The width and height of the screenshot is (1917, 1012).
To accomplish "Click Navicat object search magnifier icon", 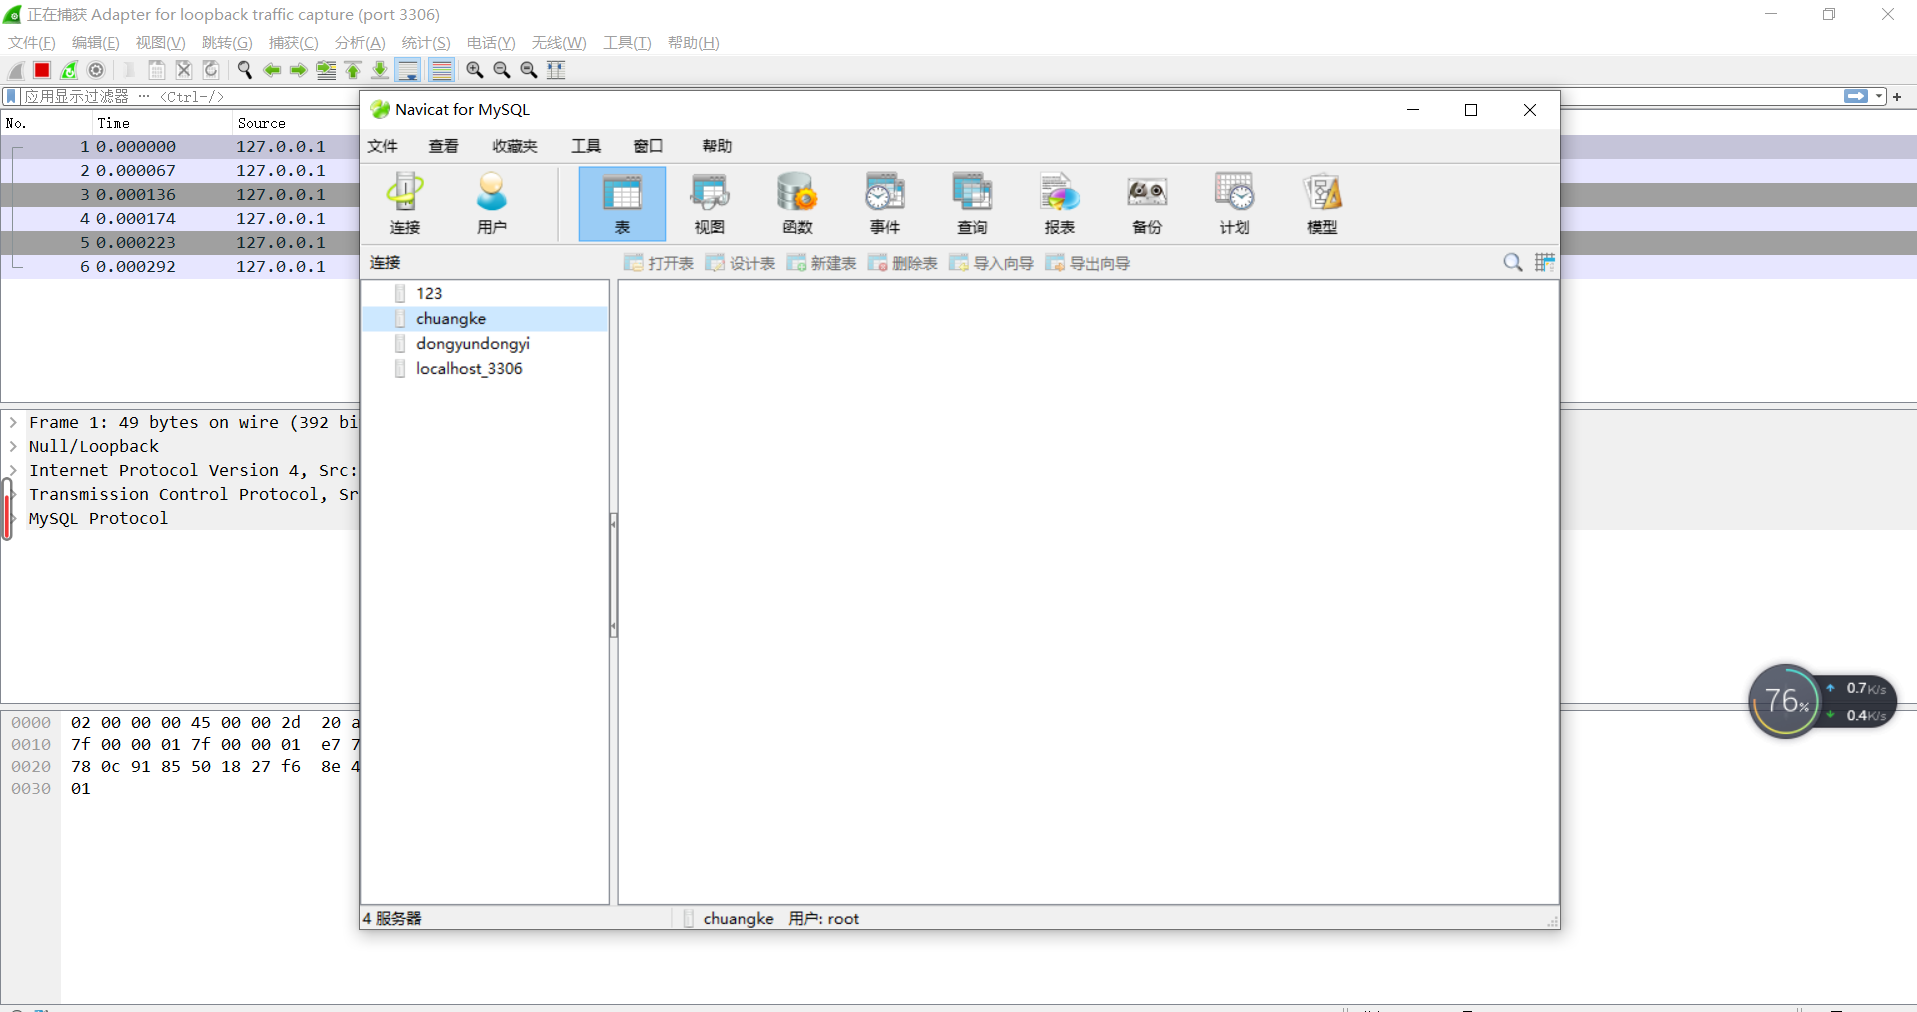I will click(x=1513, y=262).
